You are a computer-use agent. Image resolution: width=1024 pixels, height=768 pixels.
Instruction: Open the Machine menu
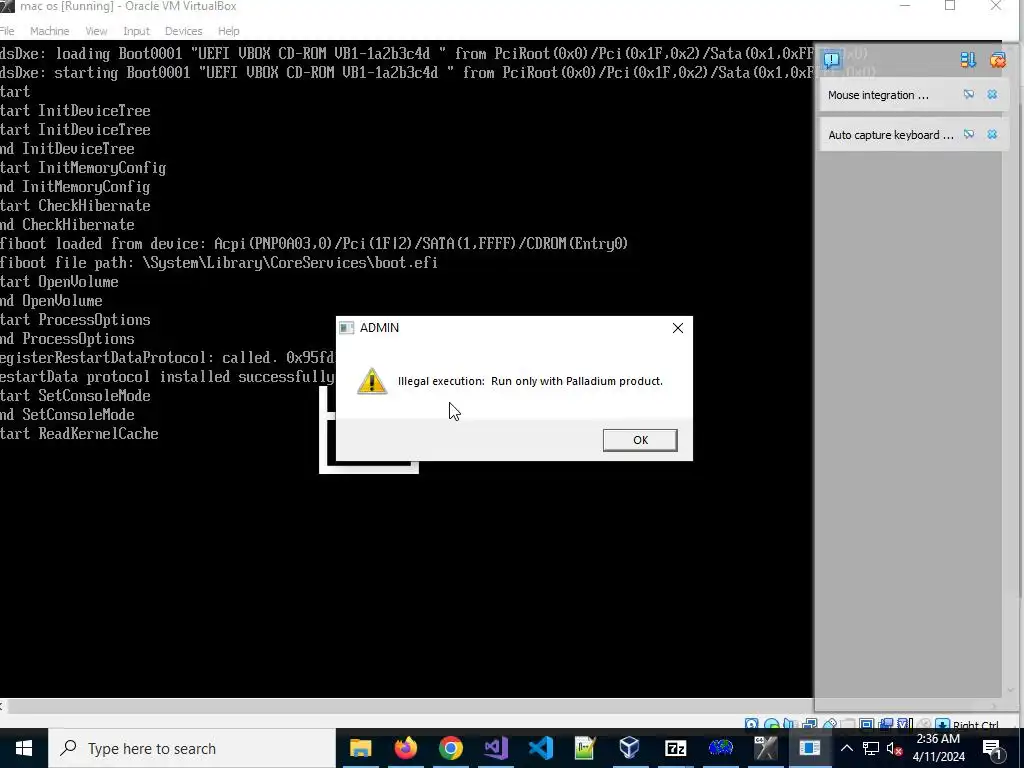tap(50, 31)
